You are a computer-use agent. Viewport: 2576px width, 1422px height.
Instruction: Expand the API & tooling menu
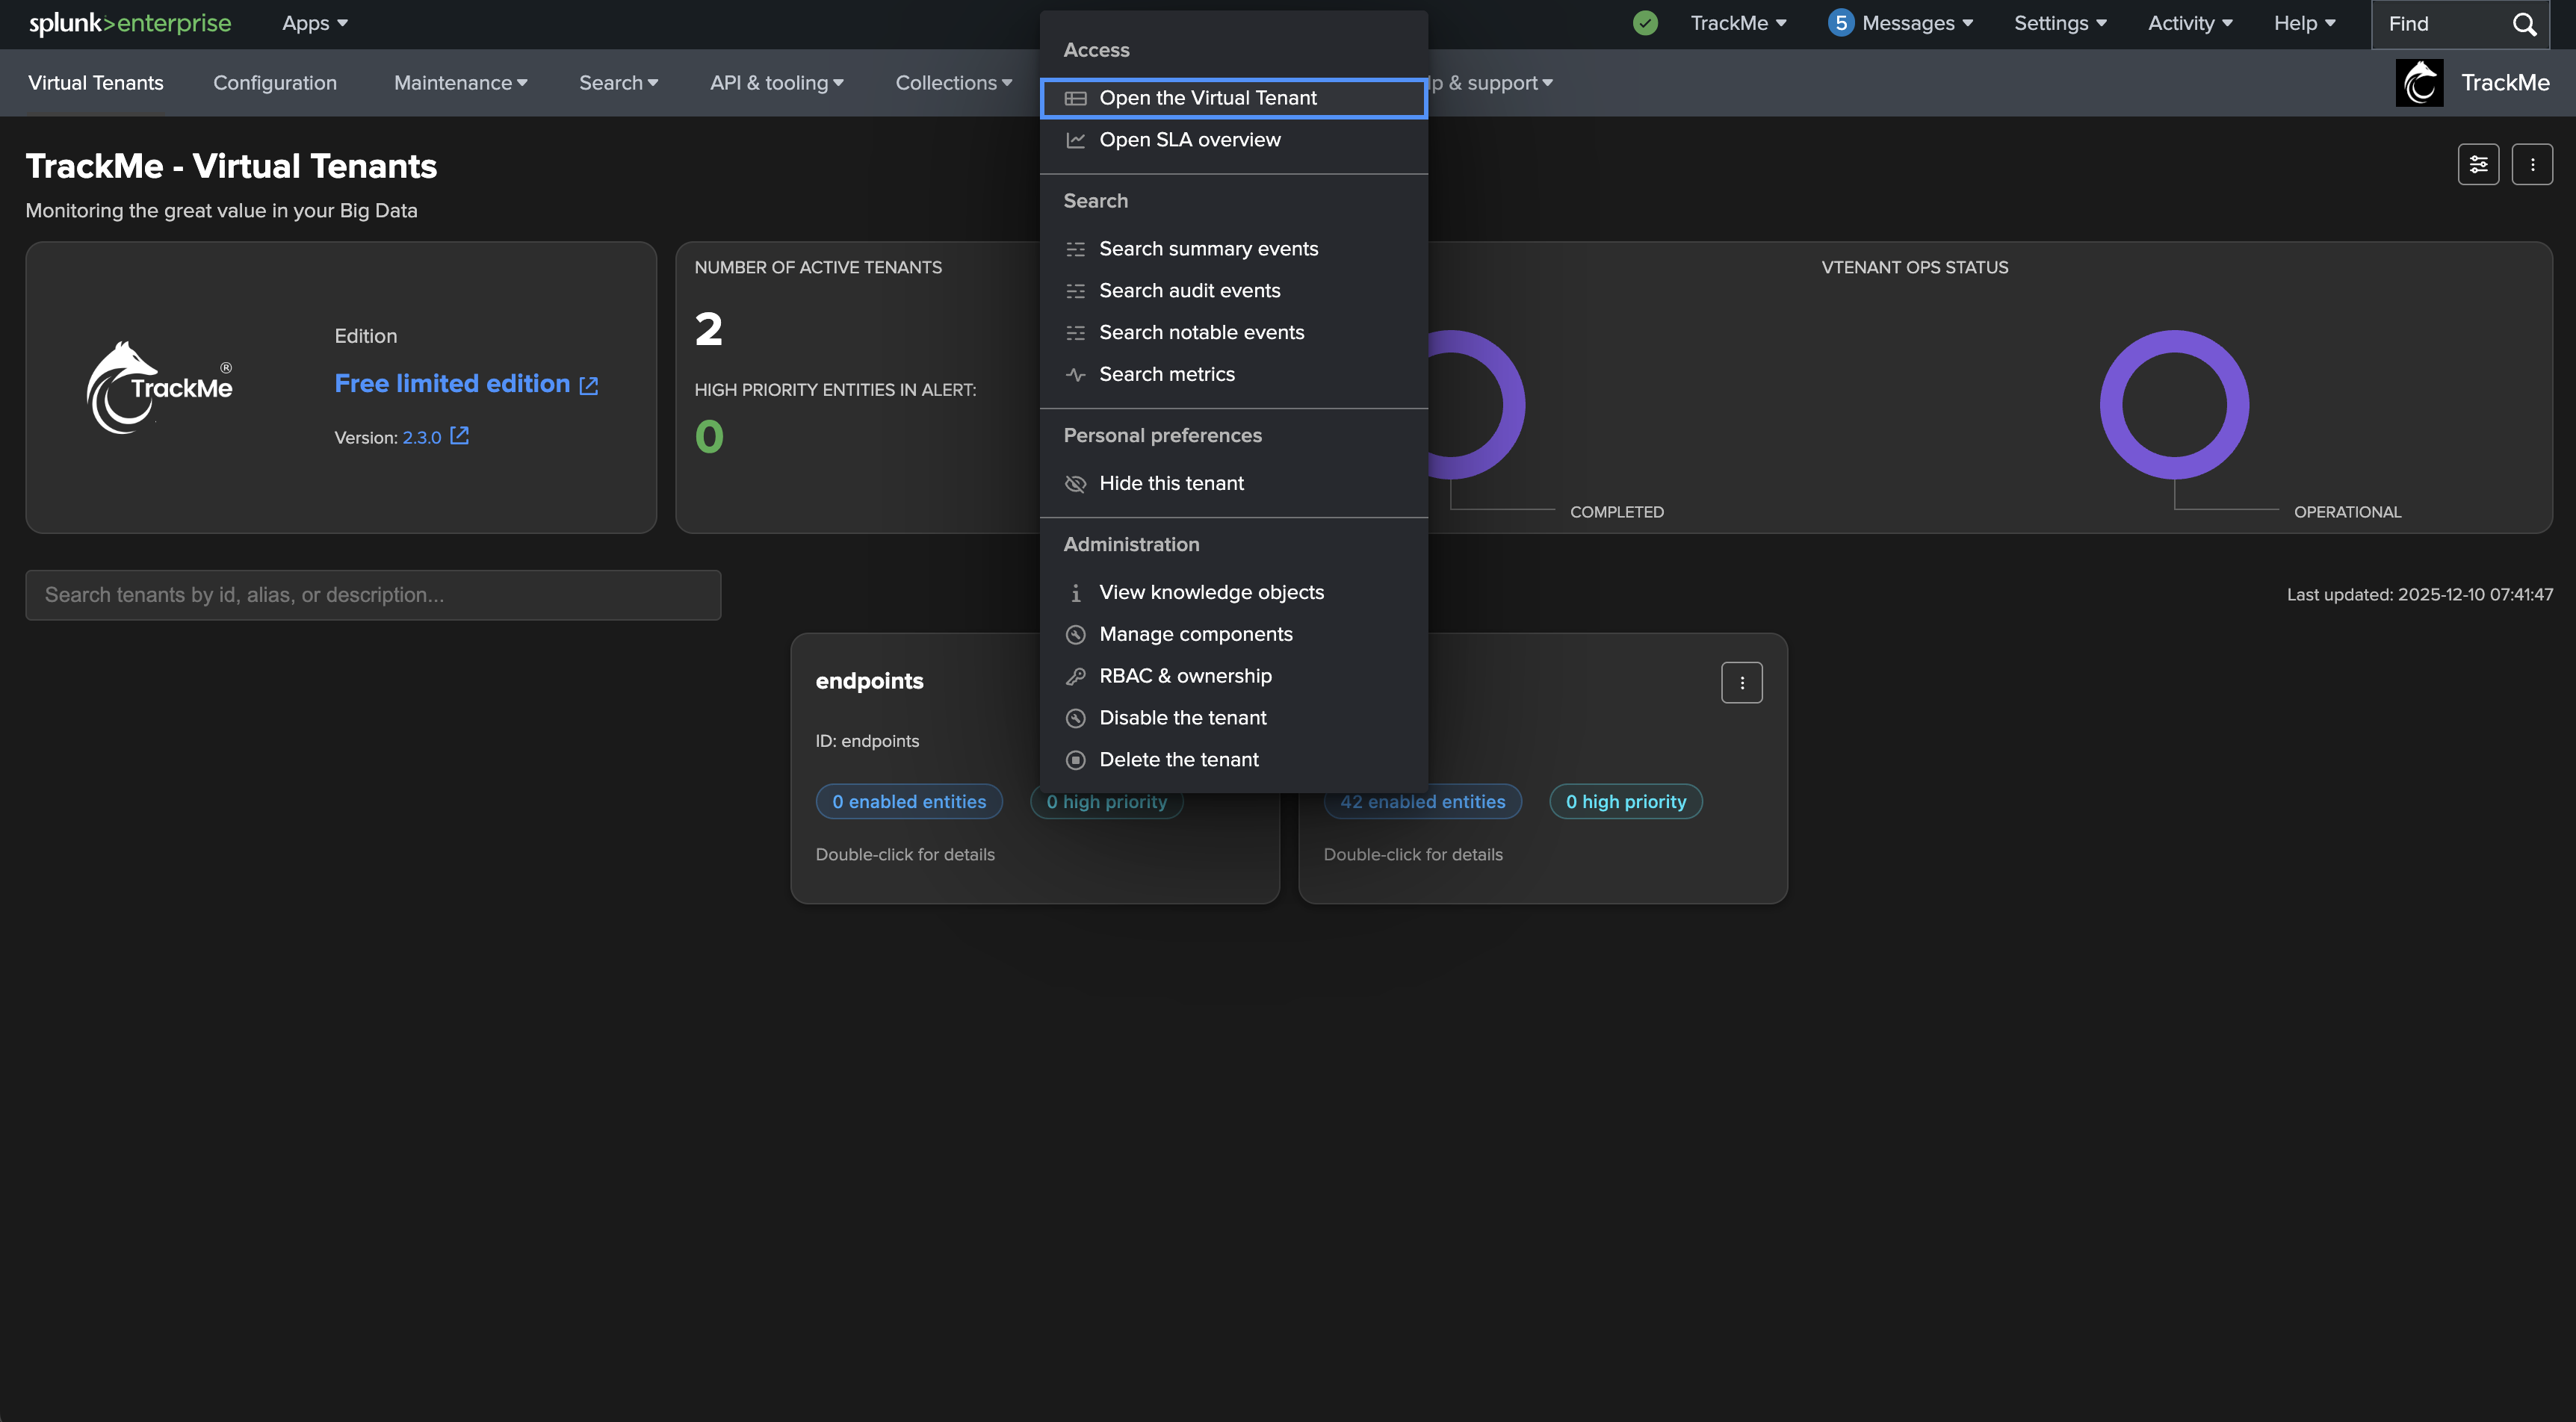776,83
